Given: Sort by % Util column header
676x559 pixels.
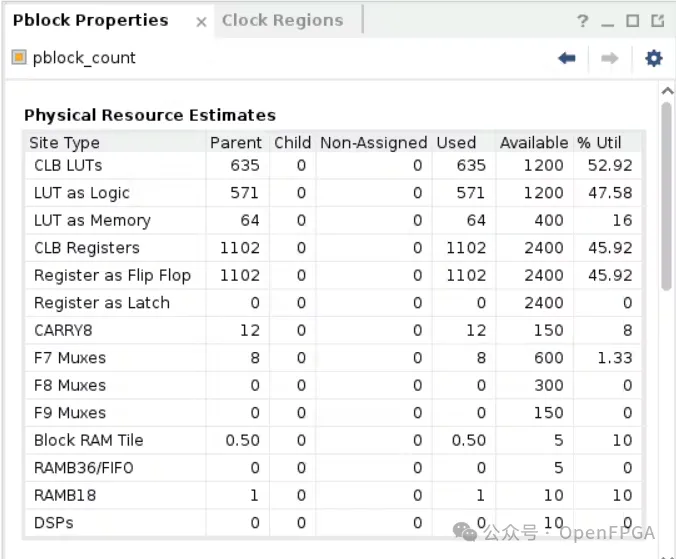Looking at the screenshot, I should point(599,143).
